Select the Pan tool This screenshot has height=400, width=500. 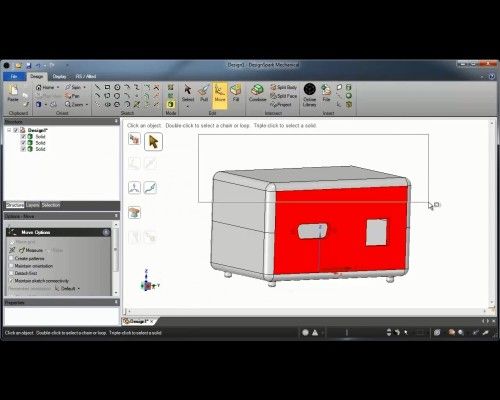pyautogui.click(x=72, y=96)
